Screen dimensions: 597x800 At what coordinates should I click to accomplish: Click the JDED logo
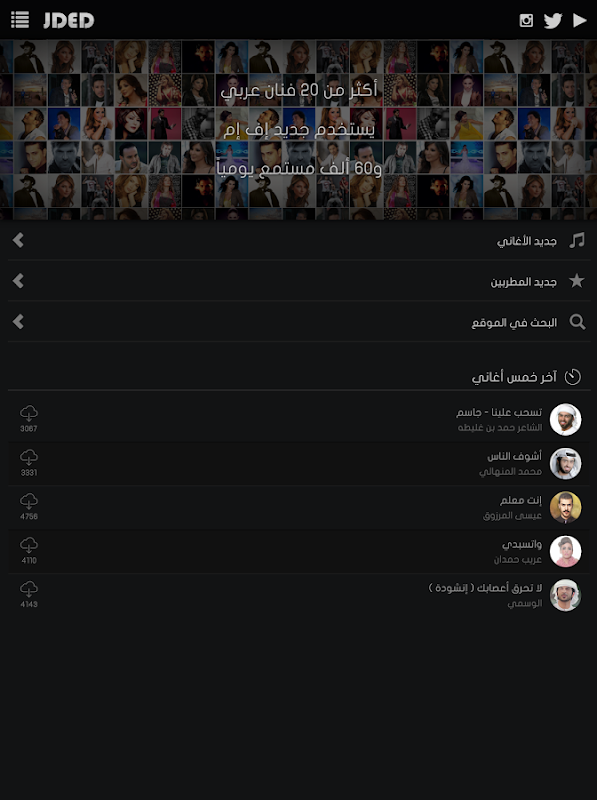pos(68,20)
